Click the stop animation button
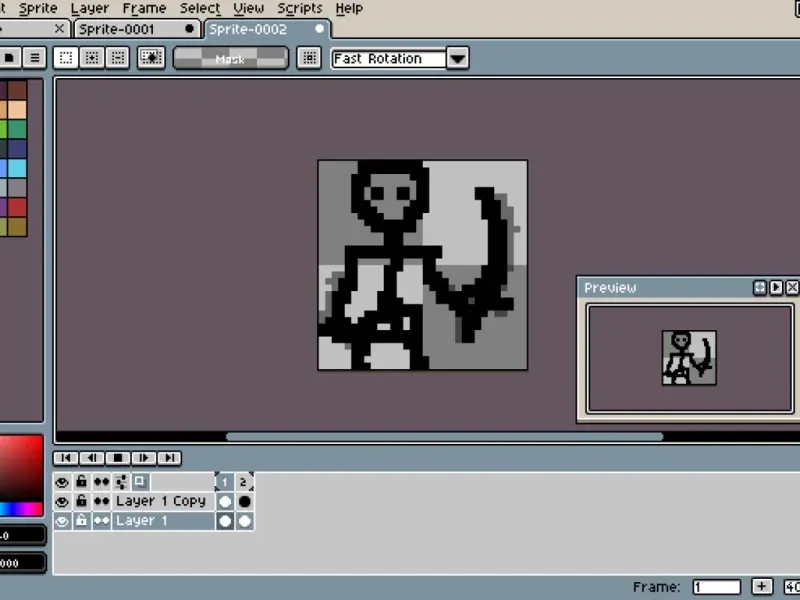Screen dimensions: 800x600 (x=118, y=458)
